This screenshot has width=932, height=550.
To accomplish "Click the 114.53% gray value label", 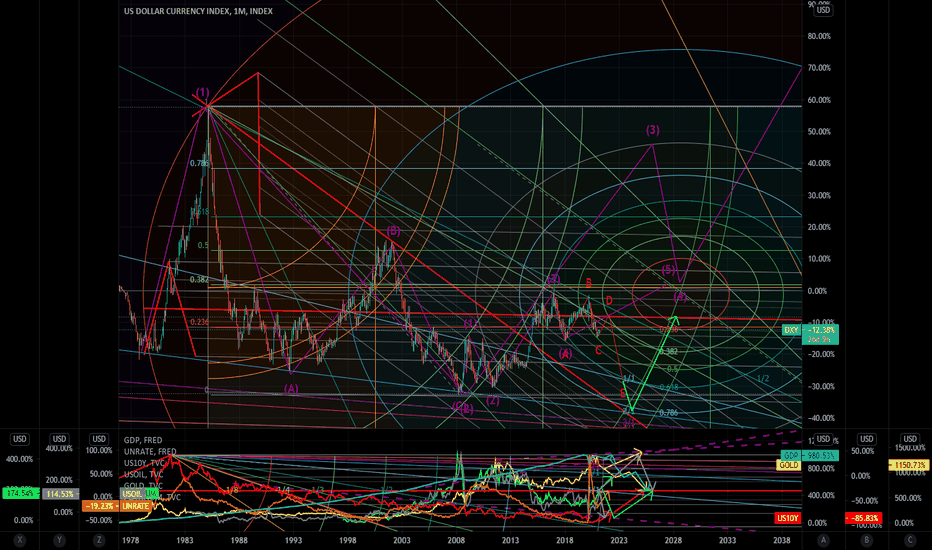I will [x=60, y=494].
